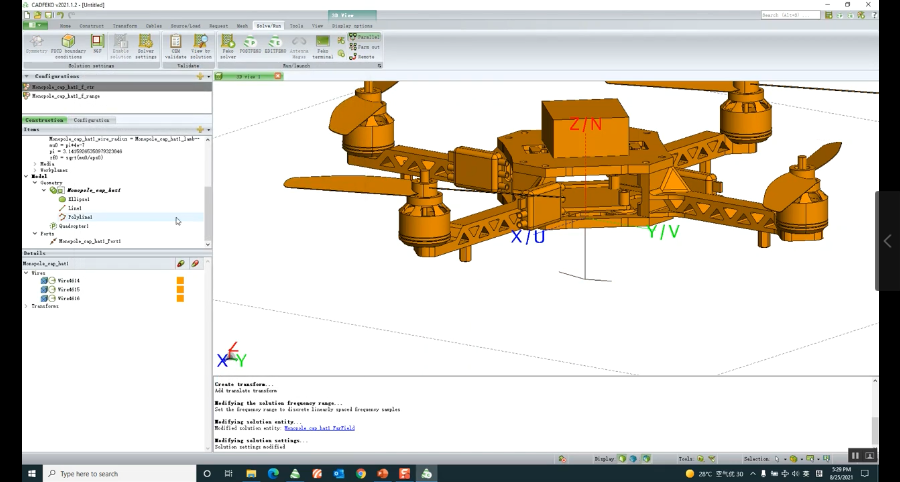Click the Remote run option
The image size is (900, 482).
[362, 57]
